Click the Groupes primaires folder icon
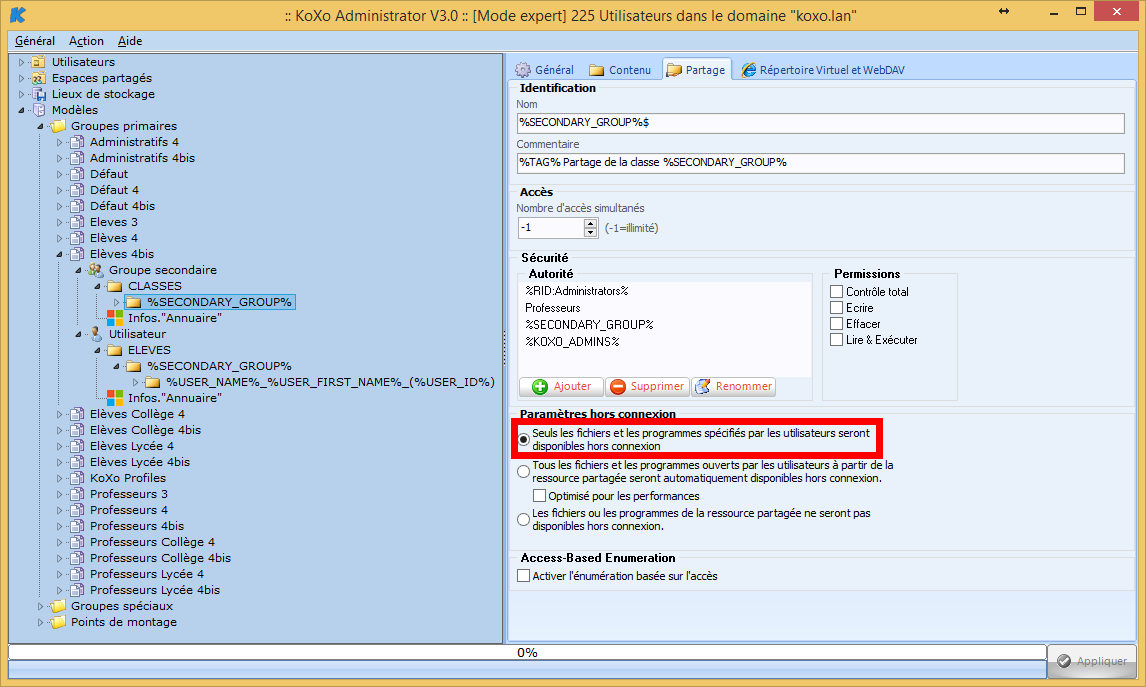This screenshot has width=1146, height=687. coord(58,126)
